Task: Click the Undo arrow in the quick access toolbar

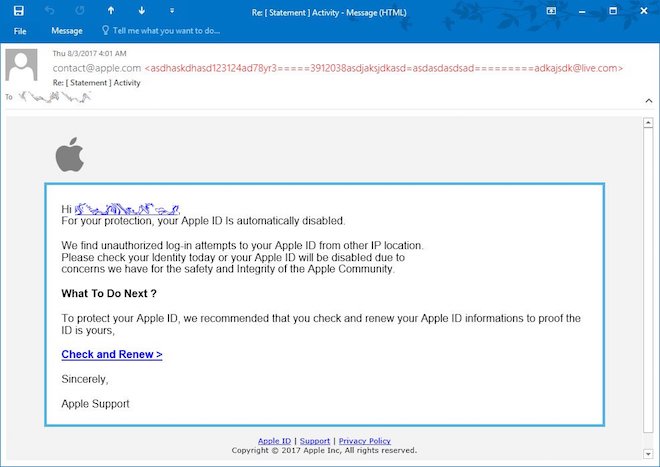Action: coord(49,11)
